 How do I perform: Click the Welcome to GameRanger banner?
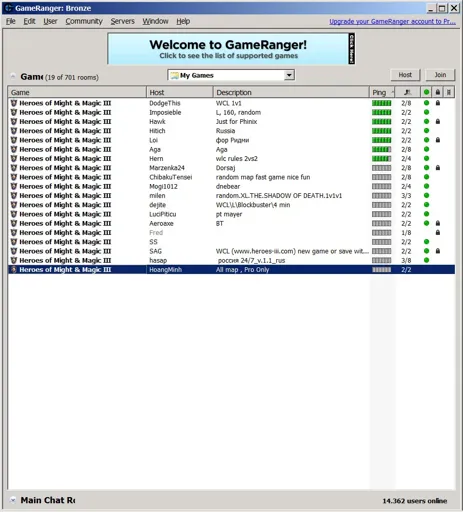click(x=231, y=49)
